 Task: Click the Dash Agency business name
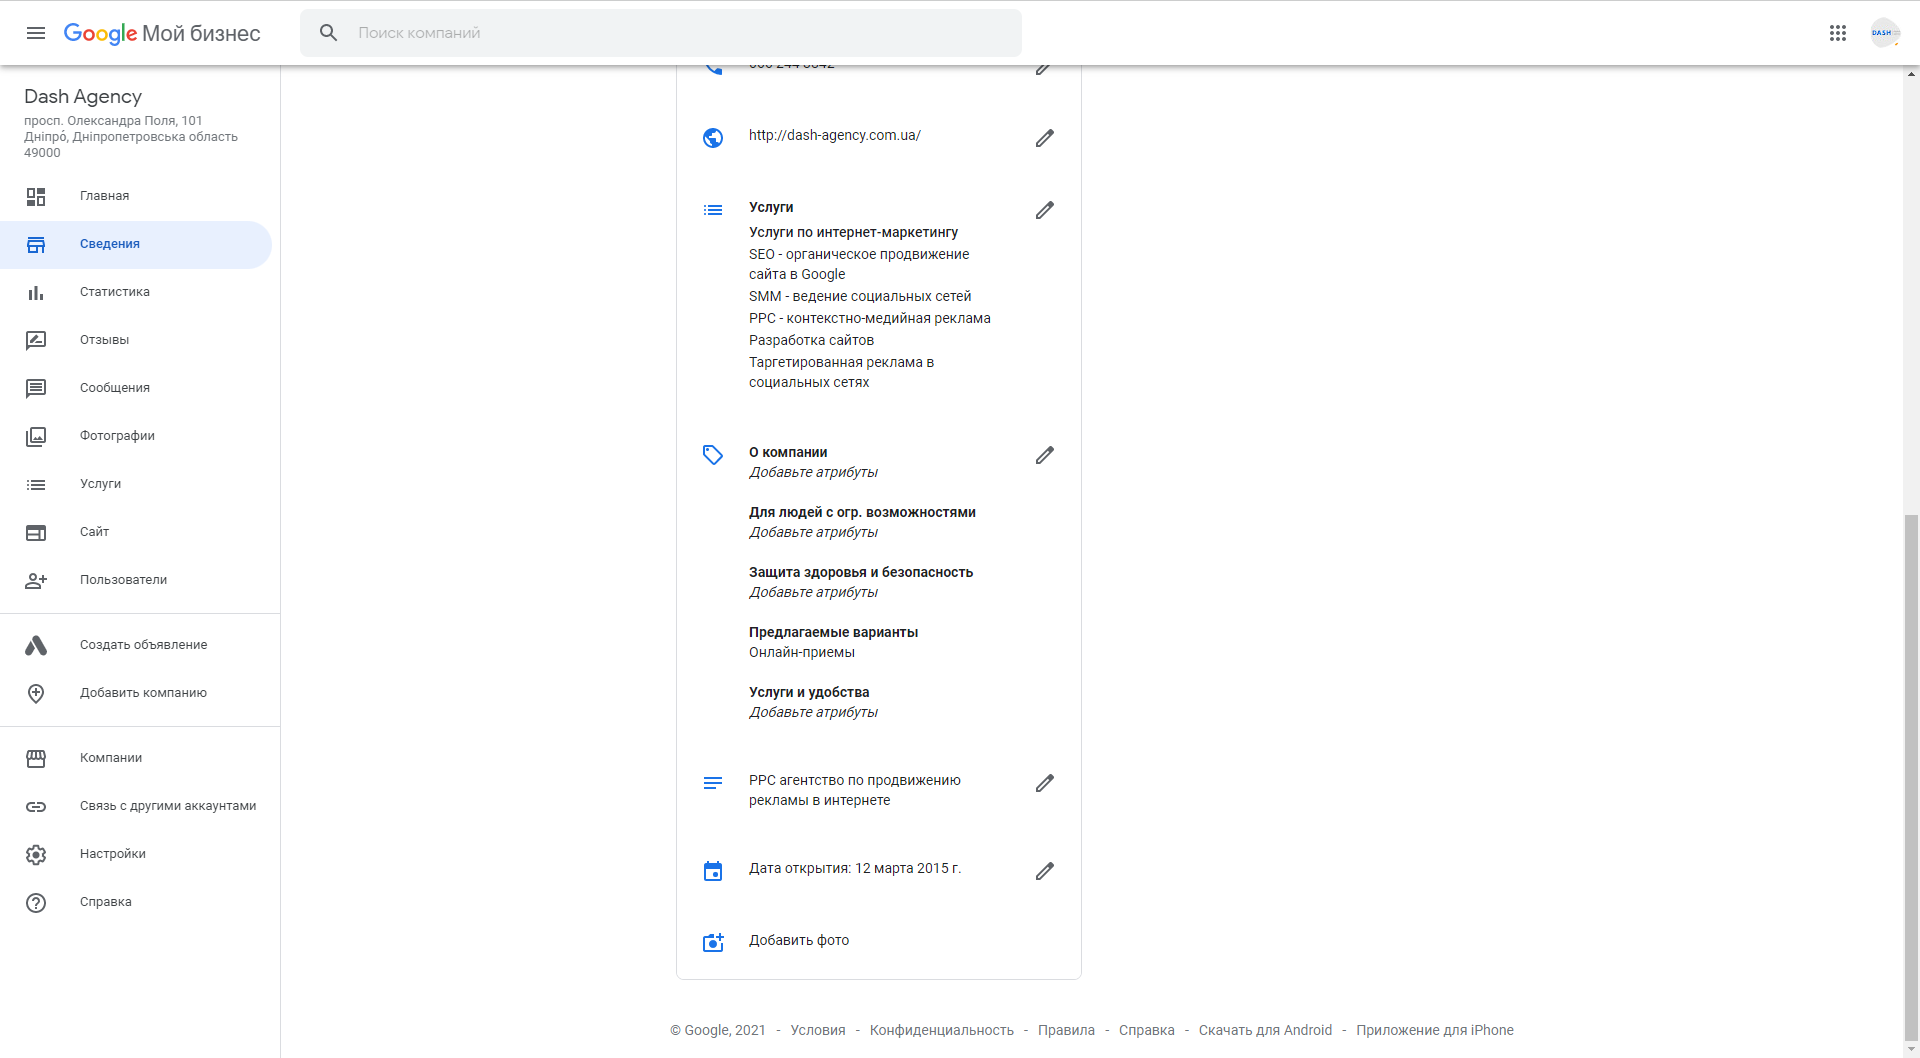[x=83, y=96]
